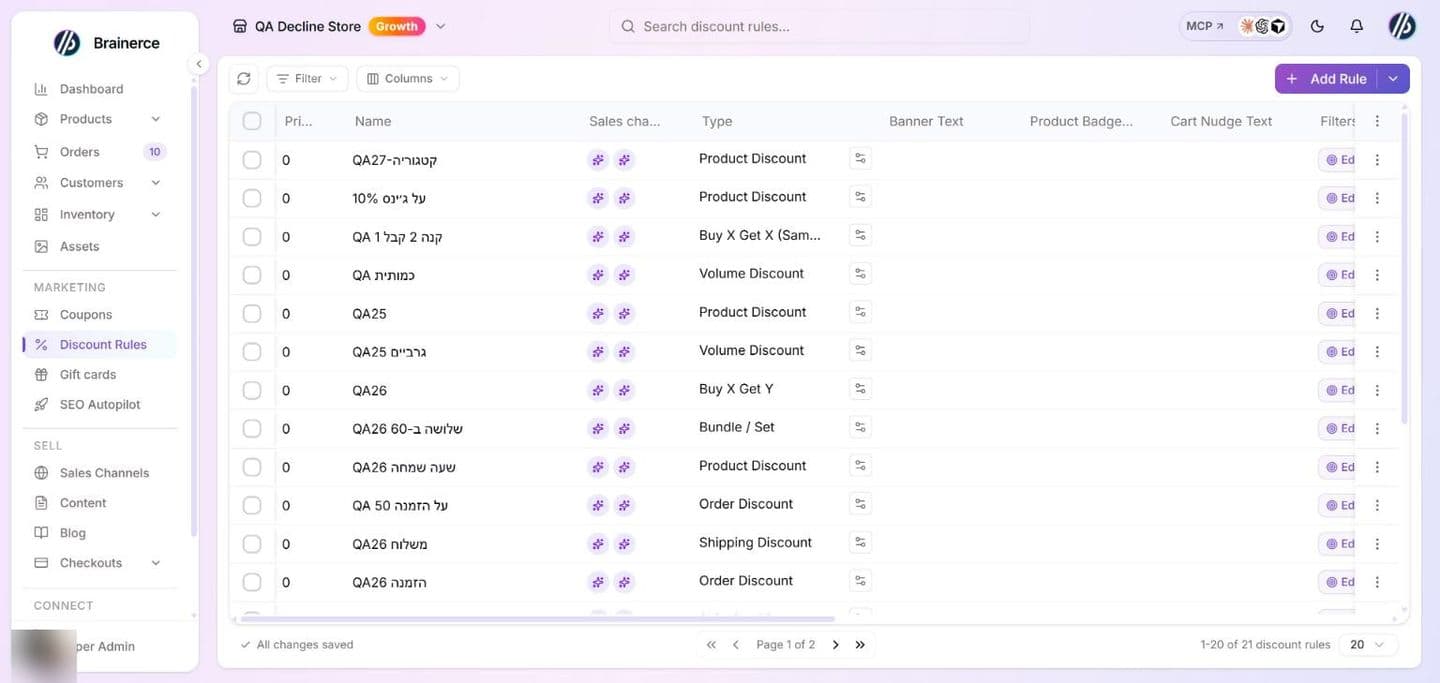This screenshot has height=683, width=1440.
Task: Click the Growth plan badge
Action: point(397,27)
